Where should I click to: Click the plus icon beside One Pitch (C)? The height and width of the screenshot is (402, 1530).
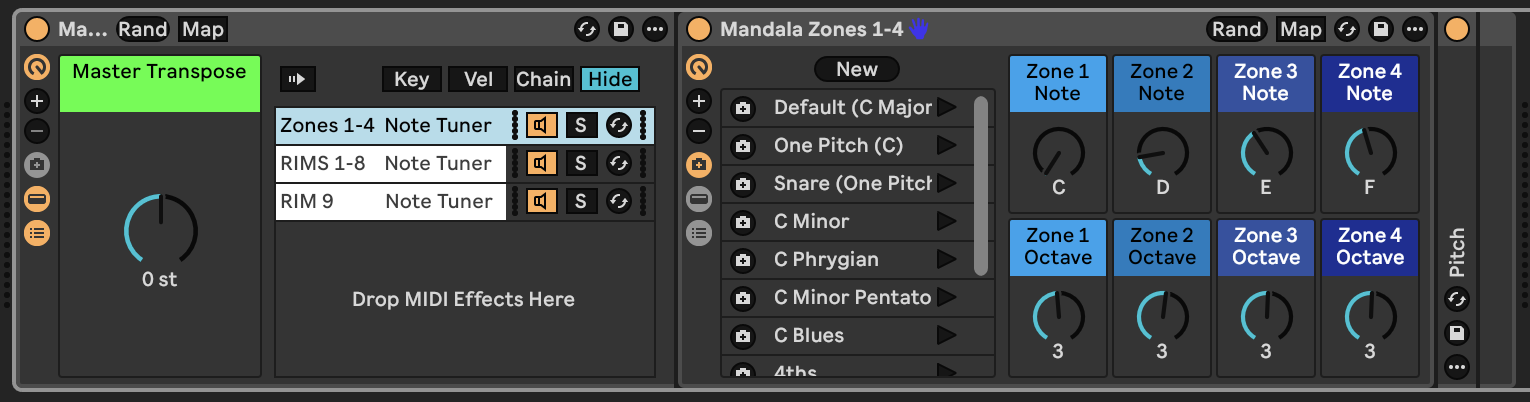coord(742,146)
